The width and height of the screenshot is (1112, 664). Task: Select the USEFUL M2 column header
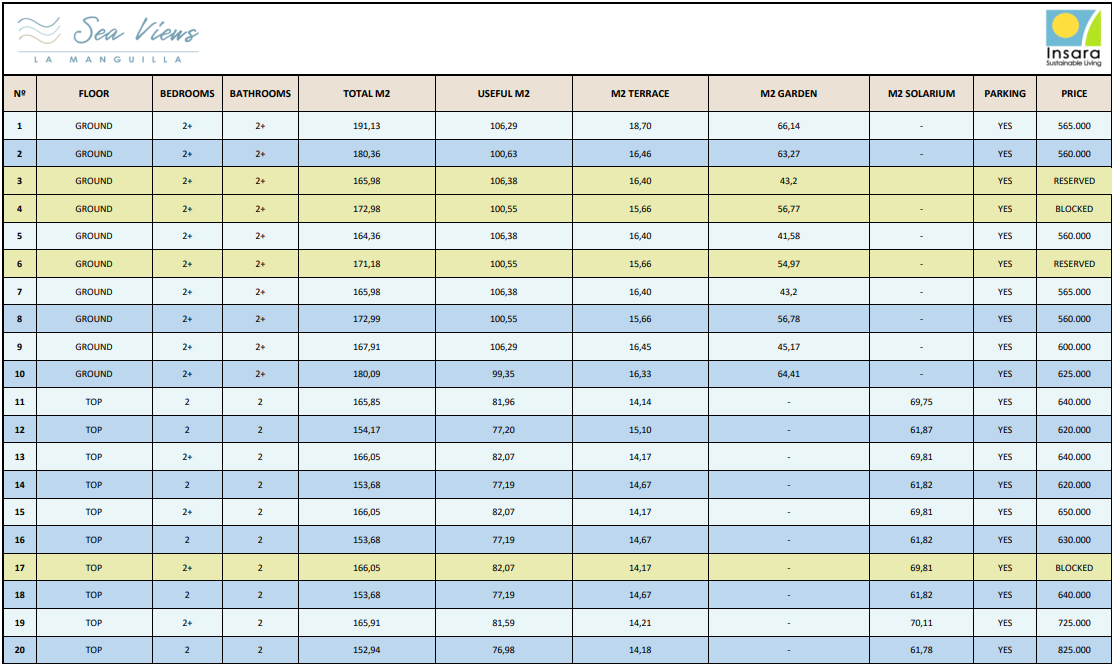503,94
